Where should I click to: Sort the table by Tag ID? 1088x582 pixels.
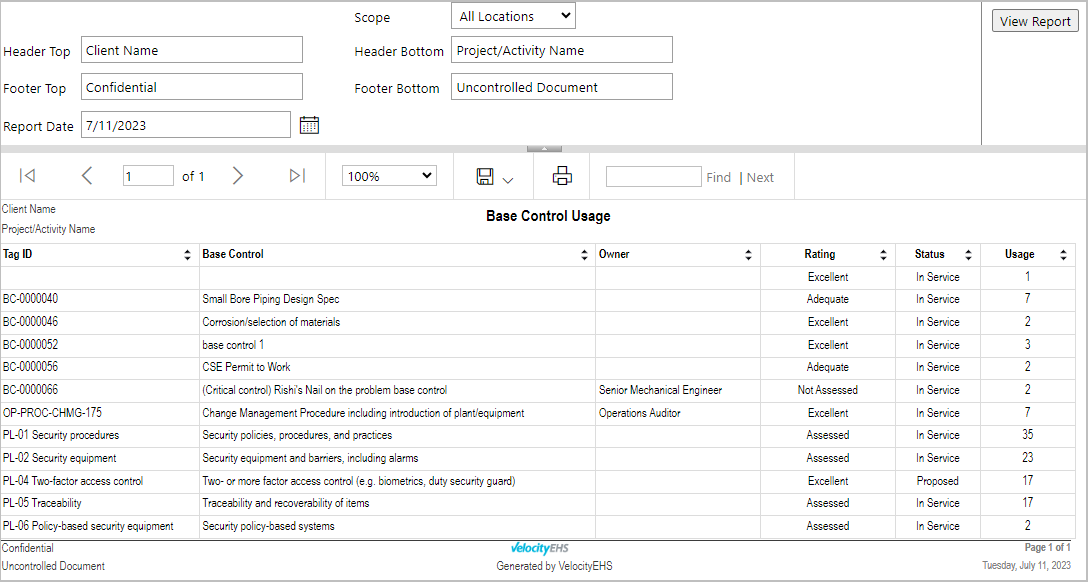pos(187,255)
